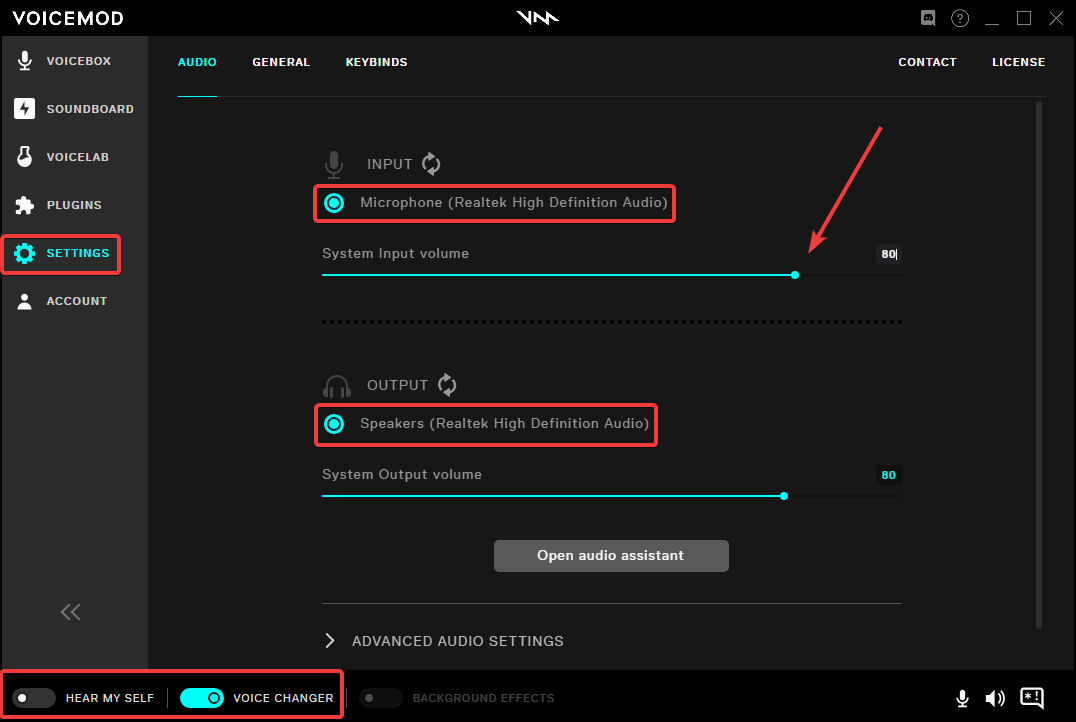
Task: Switch to the General tab
Action: click(281, 62)
